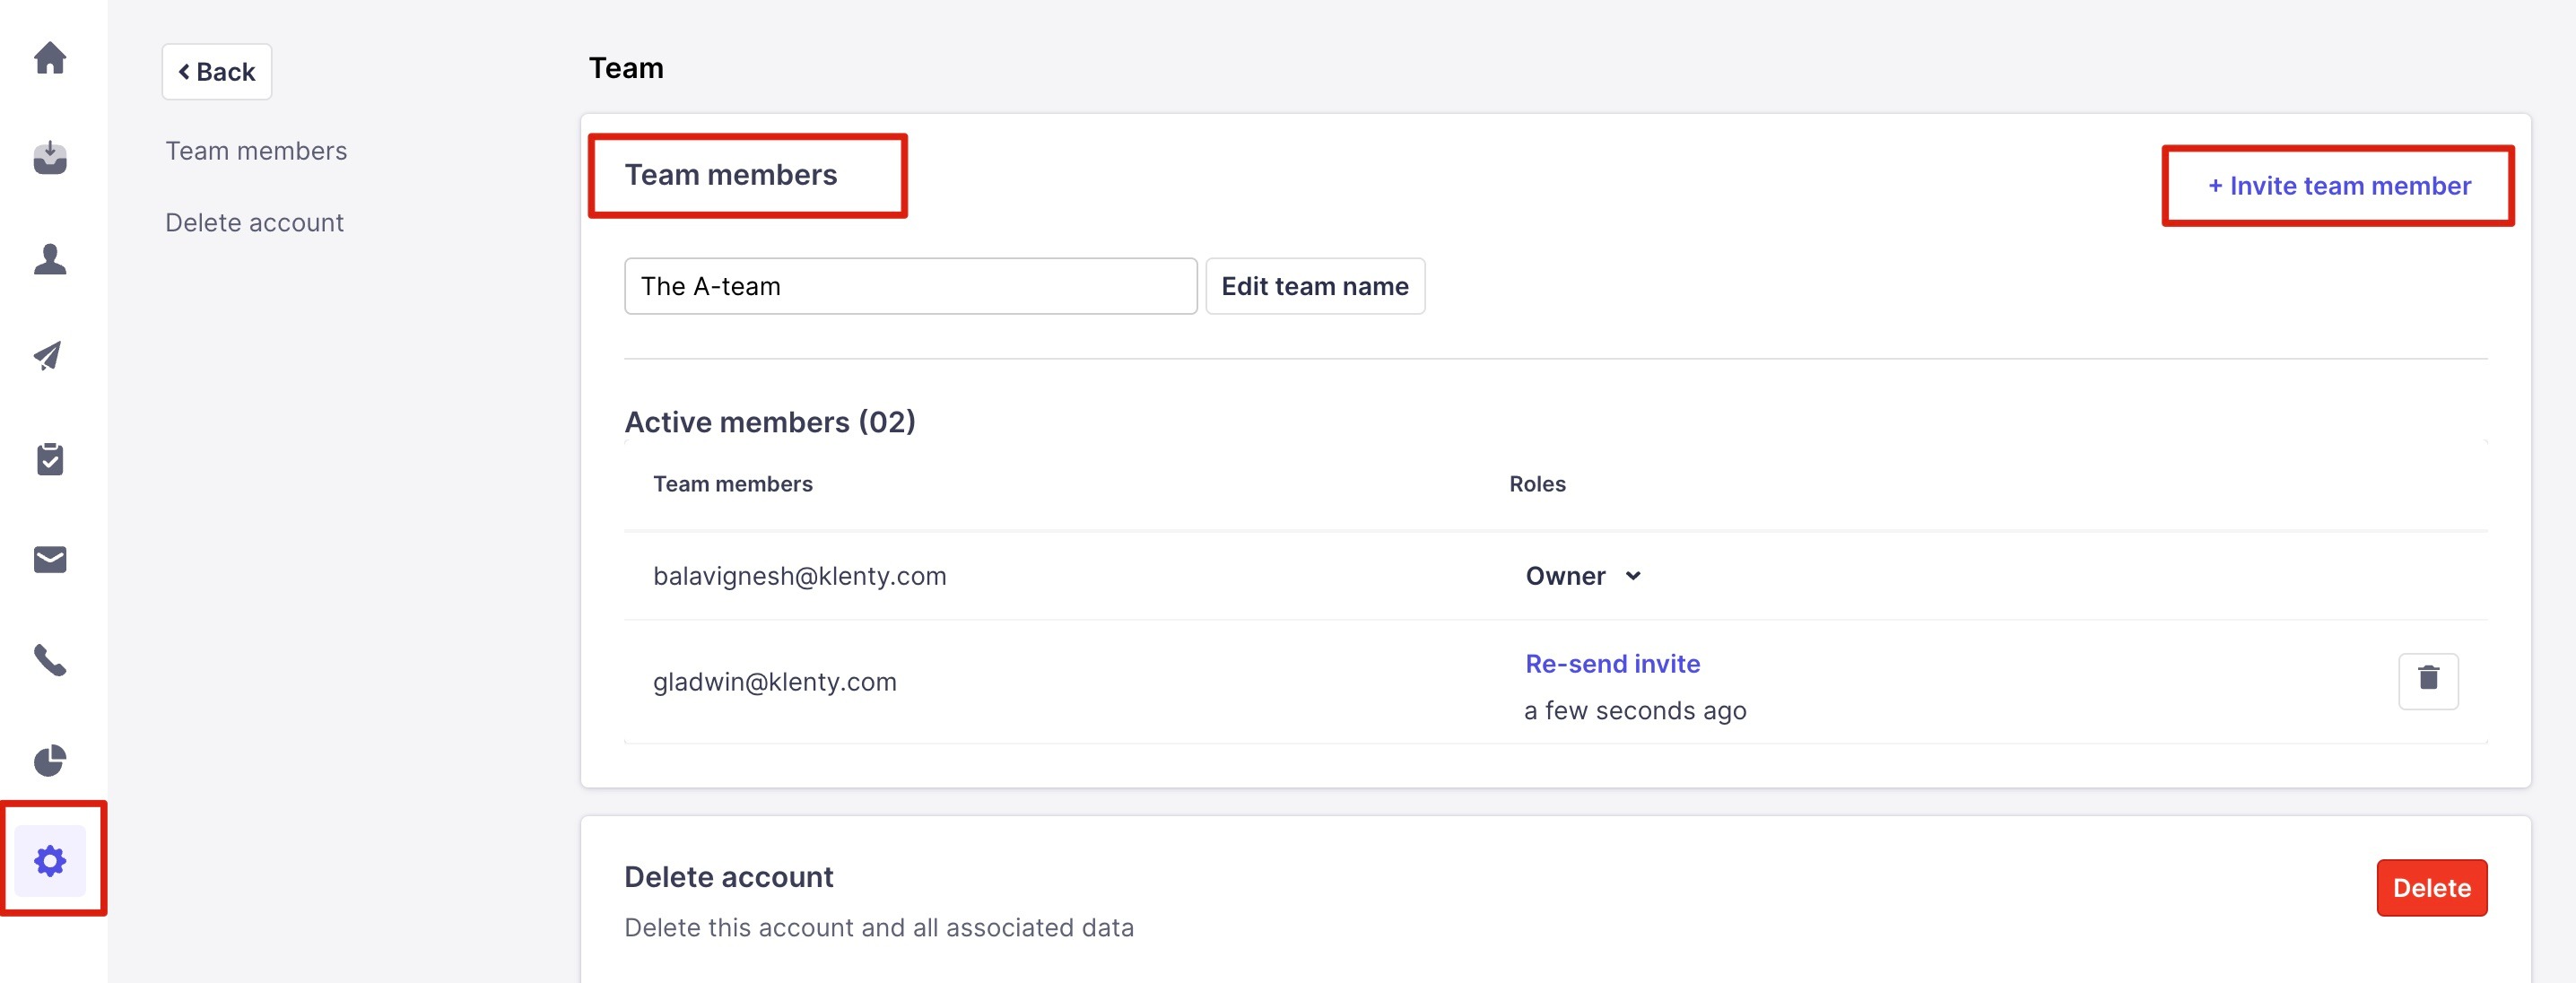Expand the Owner role dropdown
Viewport: 2576px width, 983px height.
pos(1582,576)
